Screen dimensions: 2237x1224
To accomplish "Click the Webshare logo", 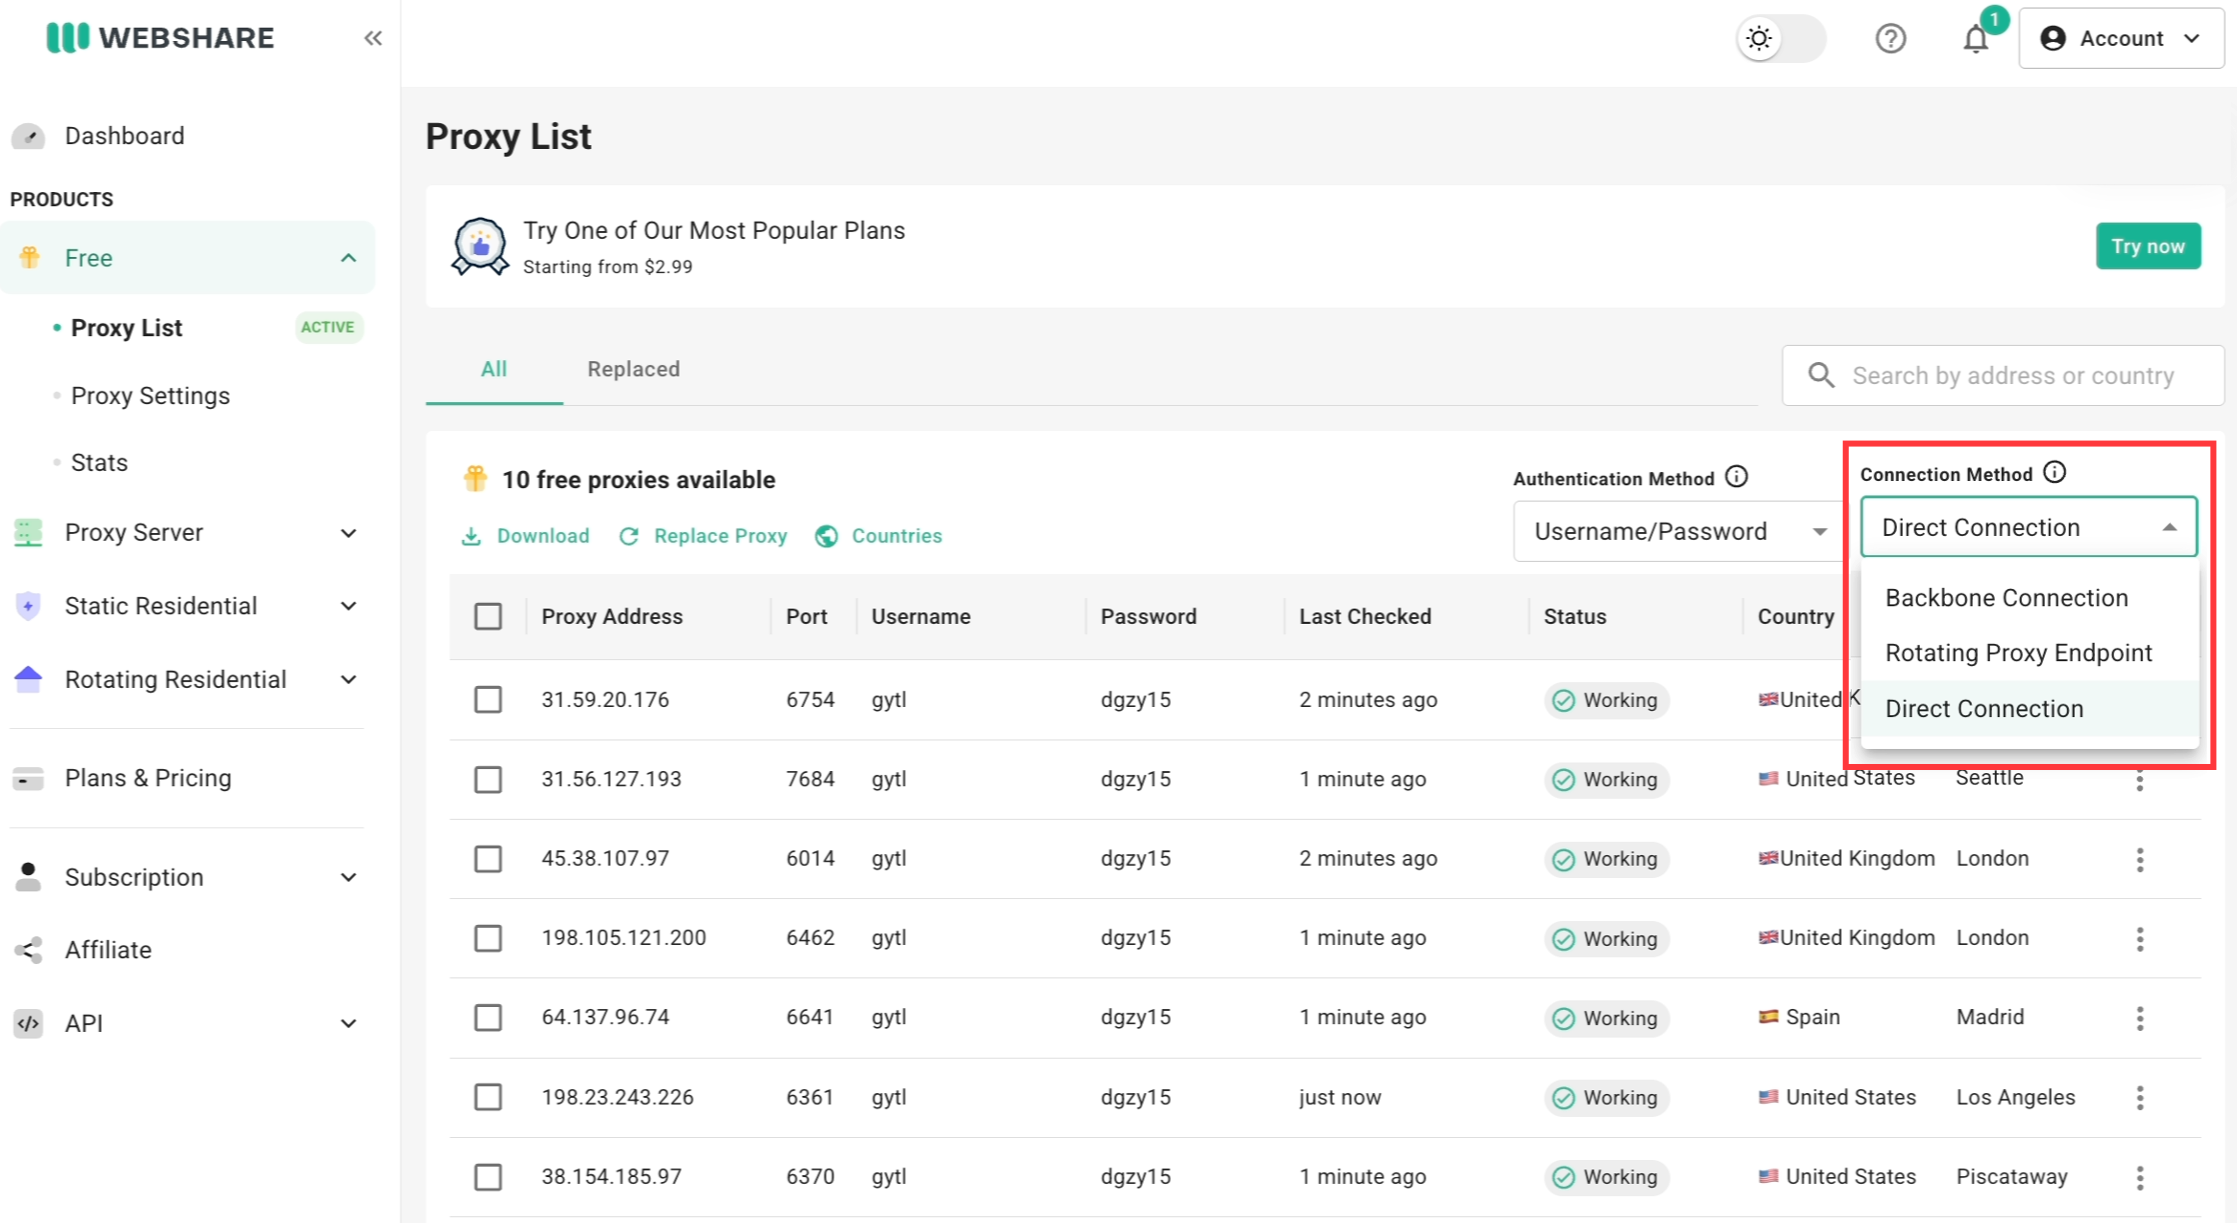I will [160, 38].
